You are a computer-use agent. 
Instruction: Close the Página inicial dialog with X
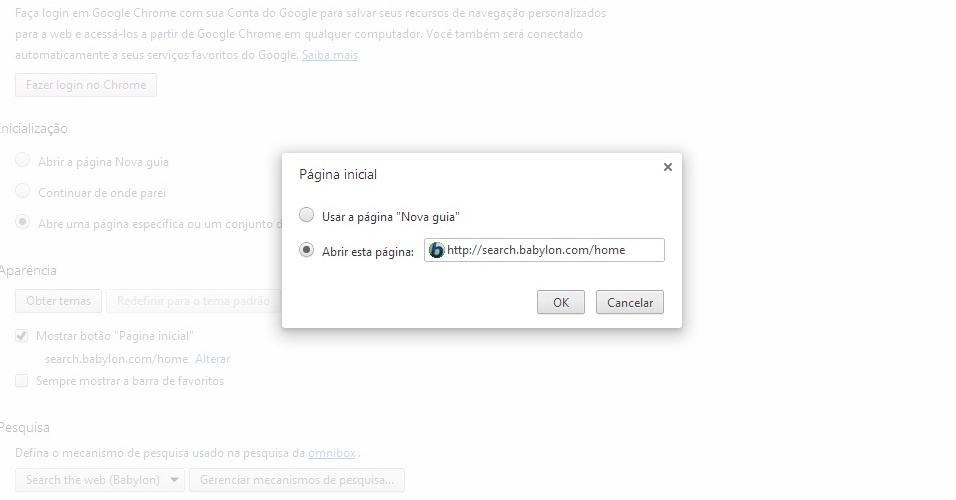click(x=668, y=167)
